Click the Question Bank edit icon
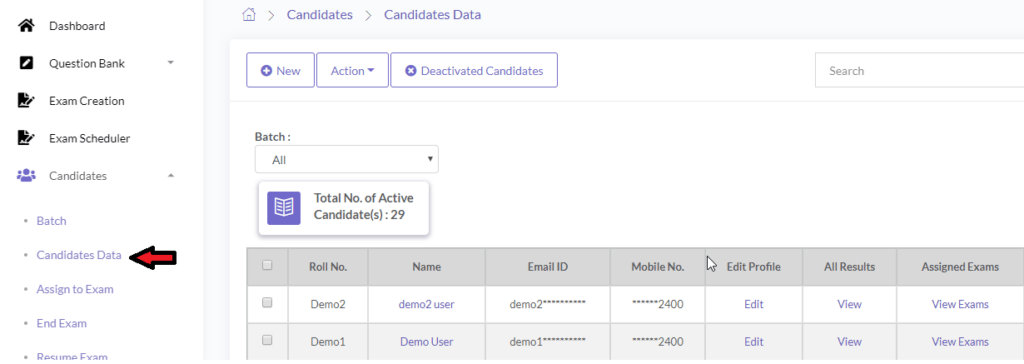 tap(25, 63)
